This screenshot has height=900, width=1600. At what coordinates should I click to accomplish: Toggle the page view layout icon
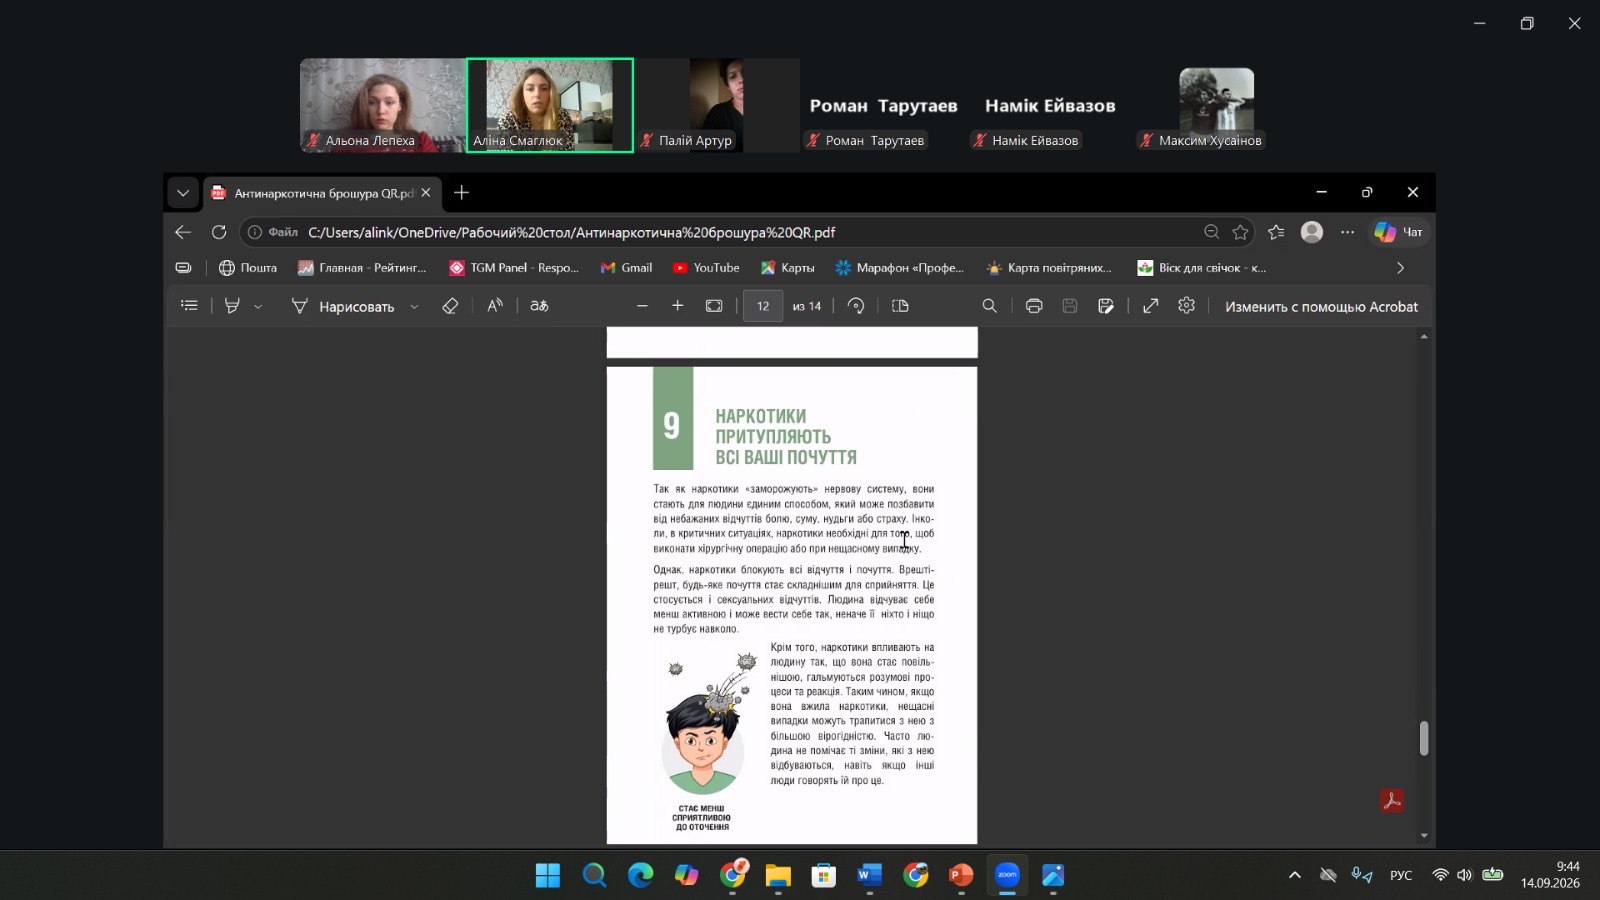[900, 306]
